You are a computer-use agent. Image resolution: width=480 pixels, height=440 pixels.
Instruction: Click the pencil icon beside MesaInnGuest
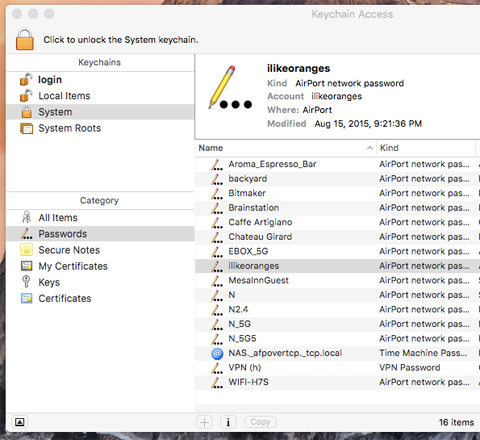(217, 281)
